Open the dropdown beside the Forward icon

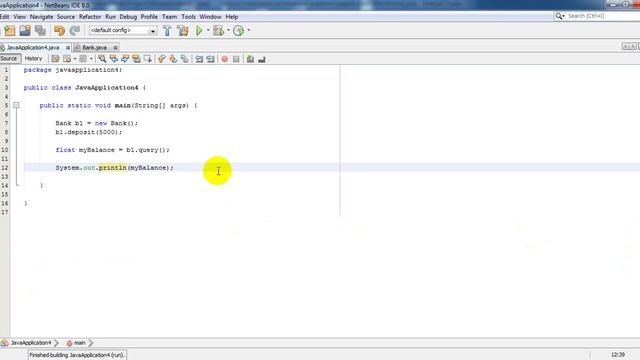(91, 59)
